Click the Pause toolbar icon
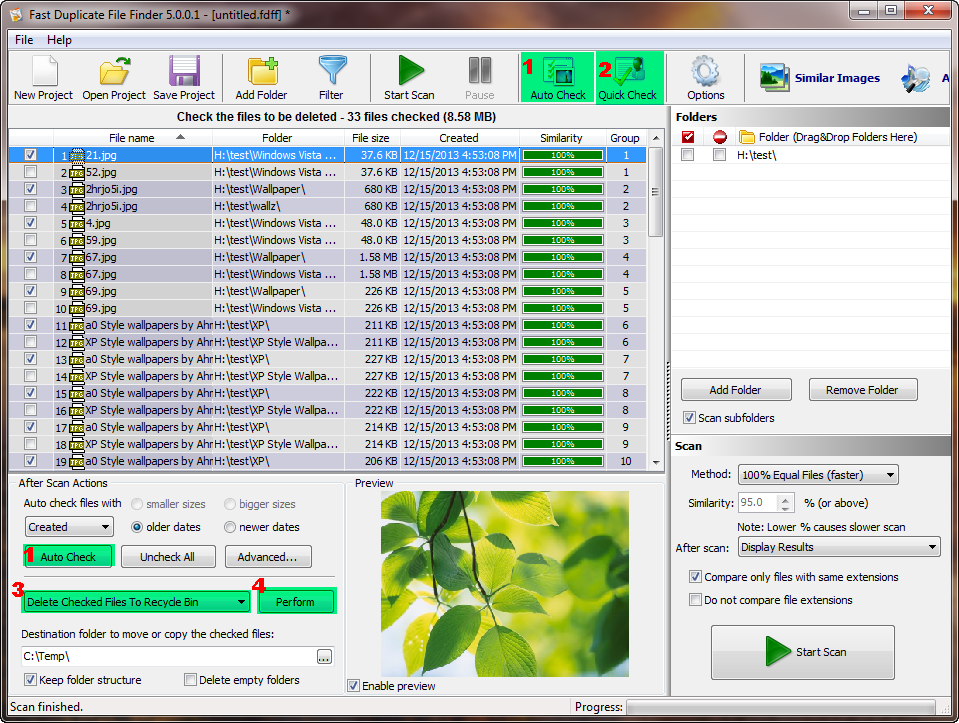The width and height of the screenshot is (959, 723). tap(480, 77)
